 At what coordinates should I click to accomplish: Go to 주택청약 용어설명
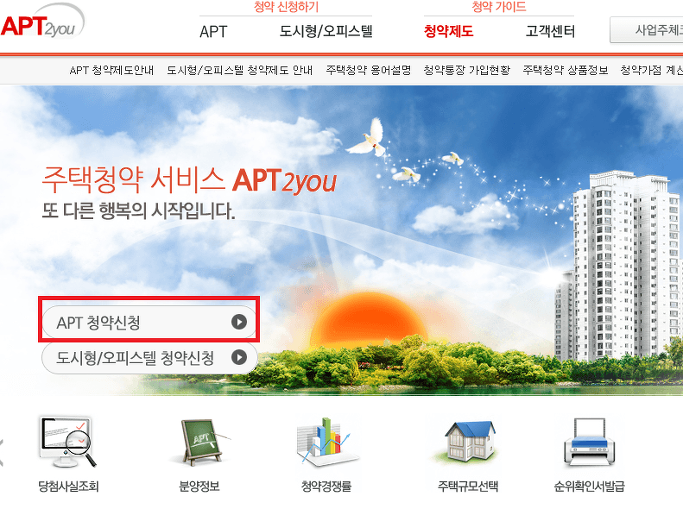click(x=368, y=70)
